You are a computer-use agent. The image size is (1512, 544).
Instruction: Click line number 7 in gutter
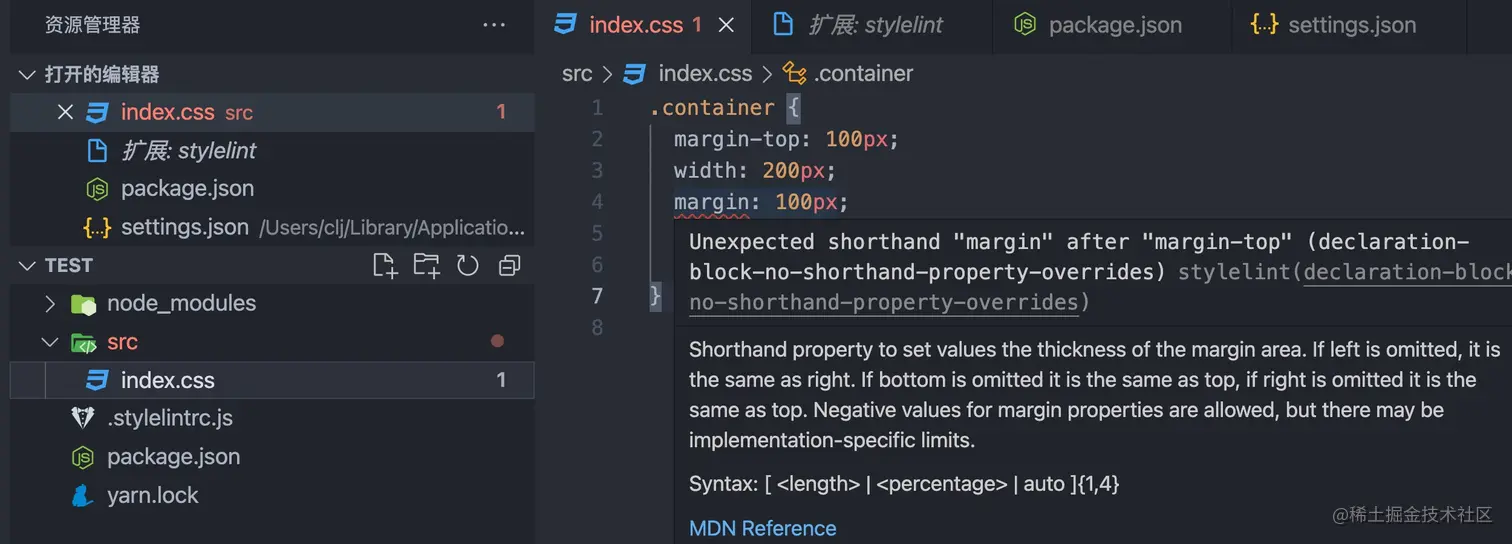597,295
